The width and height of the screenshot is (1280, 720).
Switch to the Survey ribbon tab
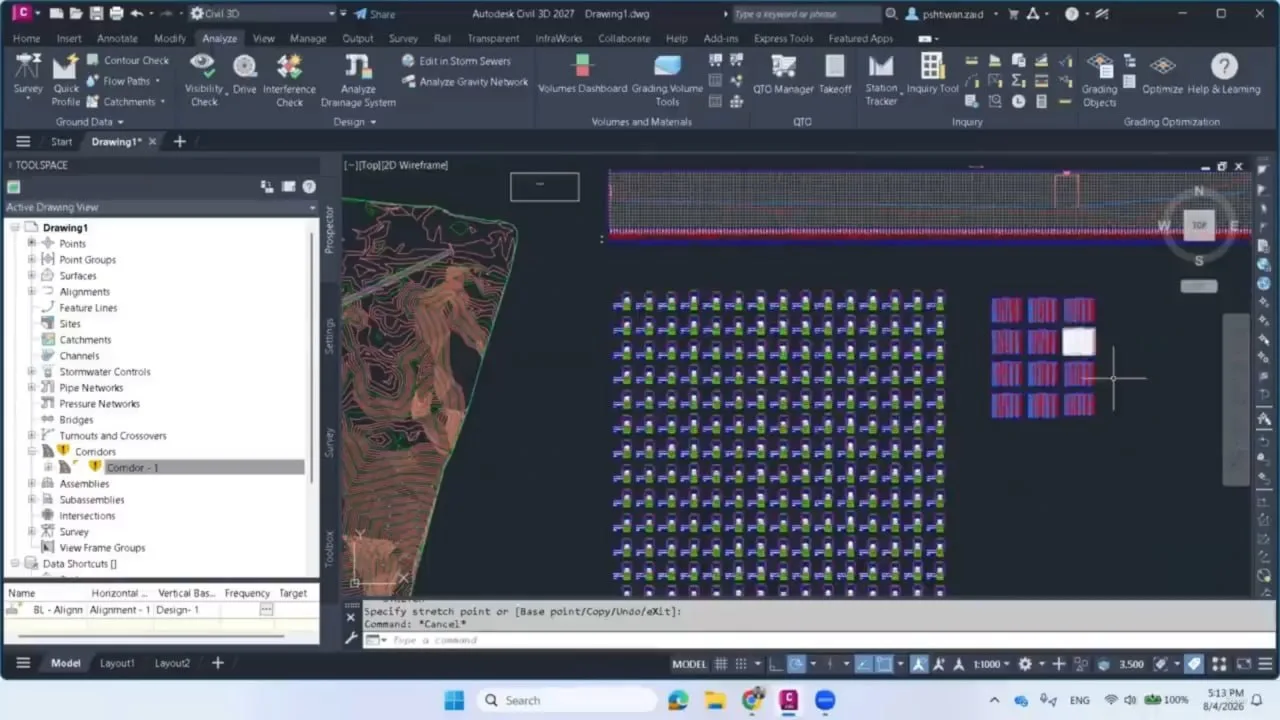[403, 38]
